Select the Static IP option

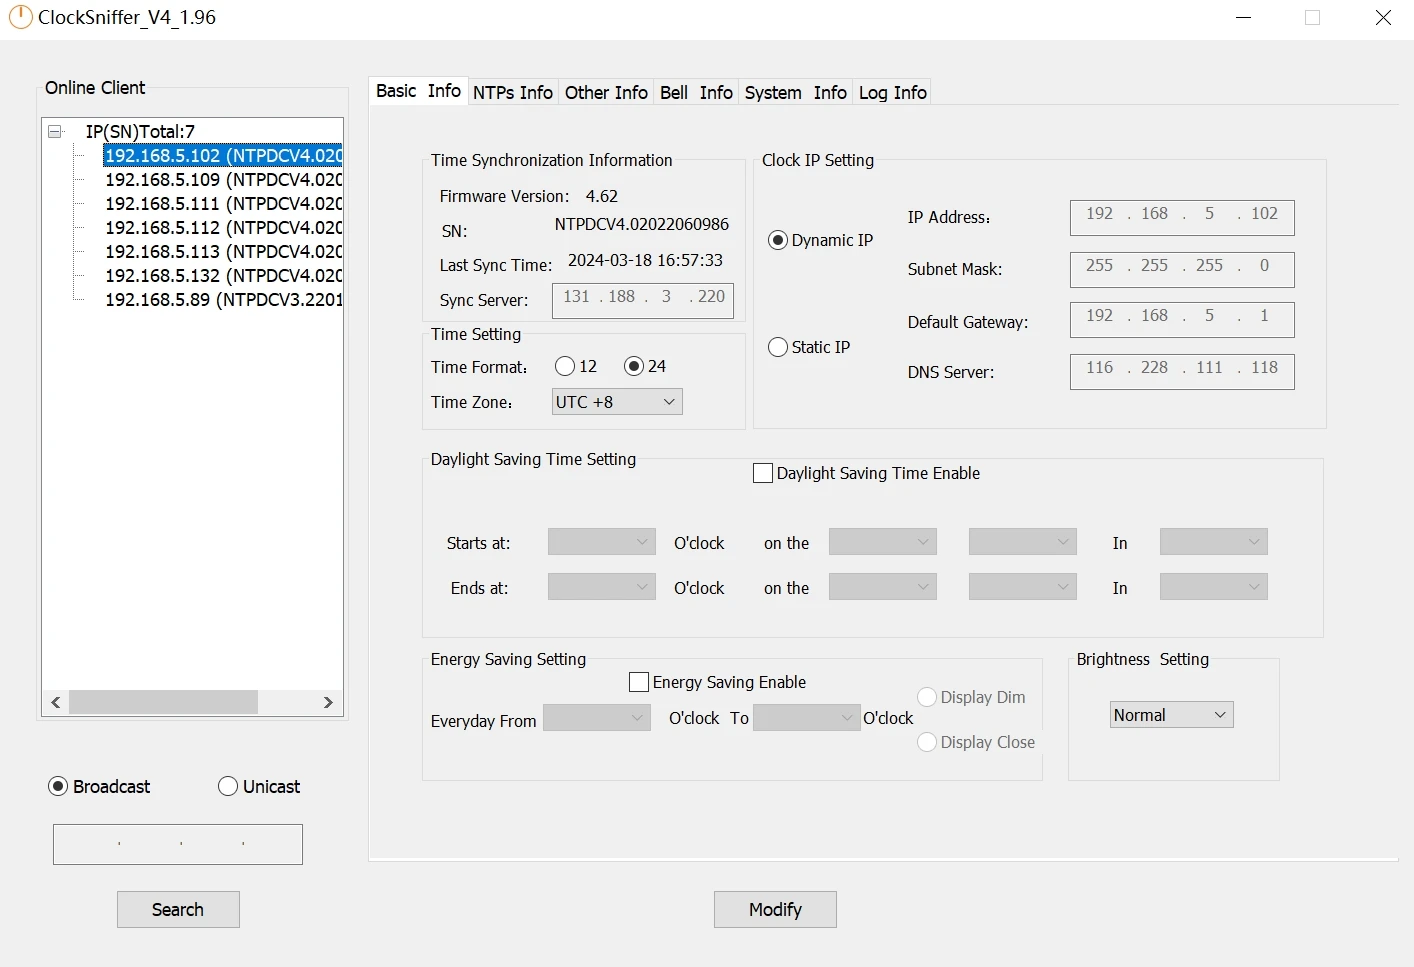tap(778, 347)
